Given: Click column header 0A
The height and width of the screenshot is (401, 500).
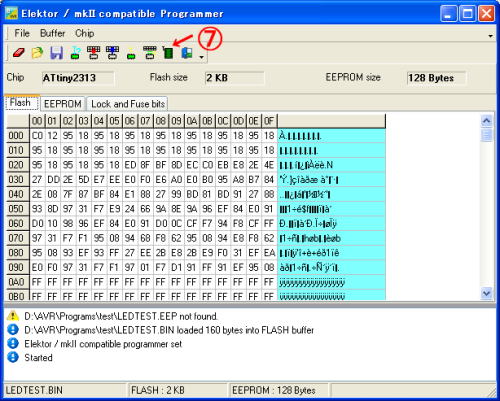Looking at the screenshot, I should point(192,121).
